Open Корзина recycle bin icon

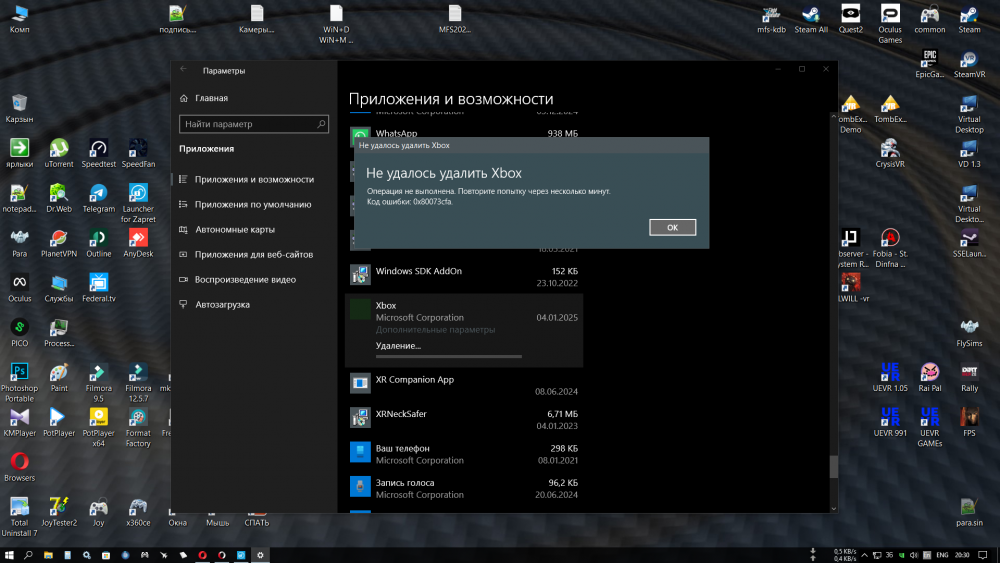pos(19,108)
